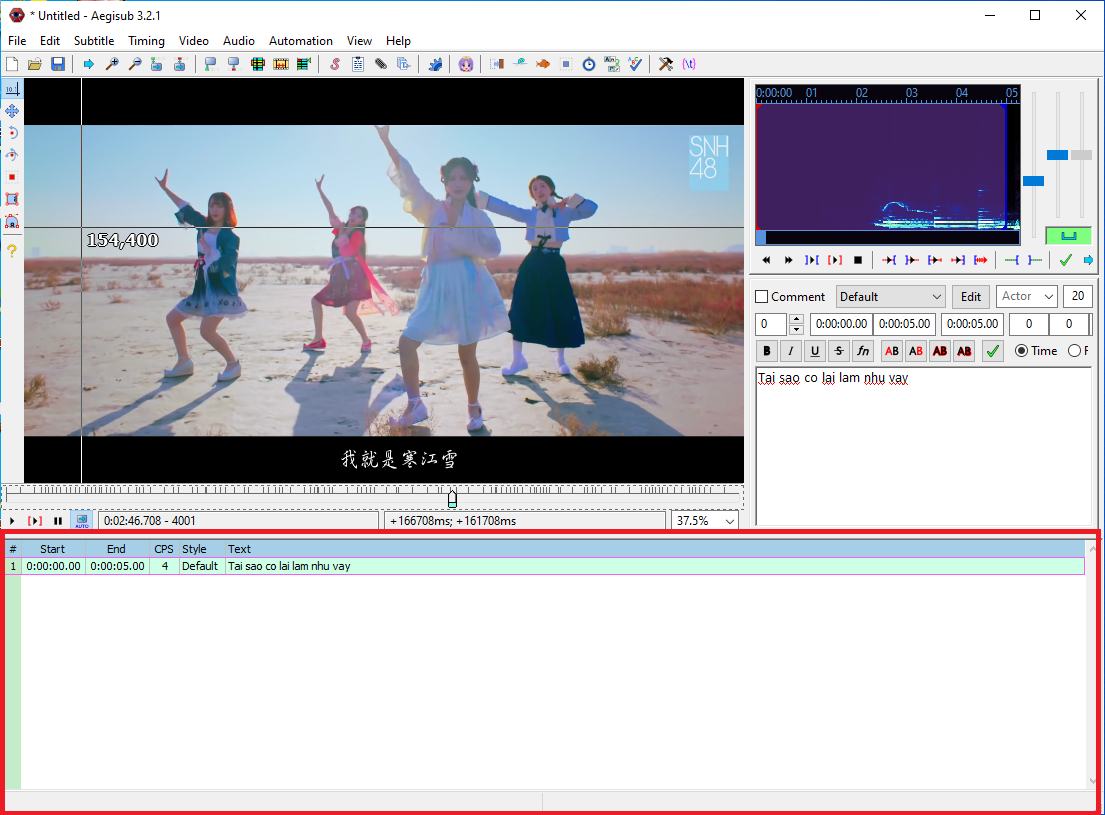The image size is (1105, 815).
Task: Click the Edit style button
Action: [970, 297]
